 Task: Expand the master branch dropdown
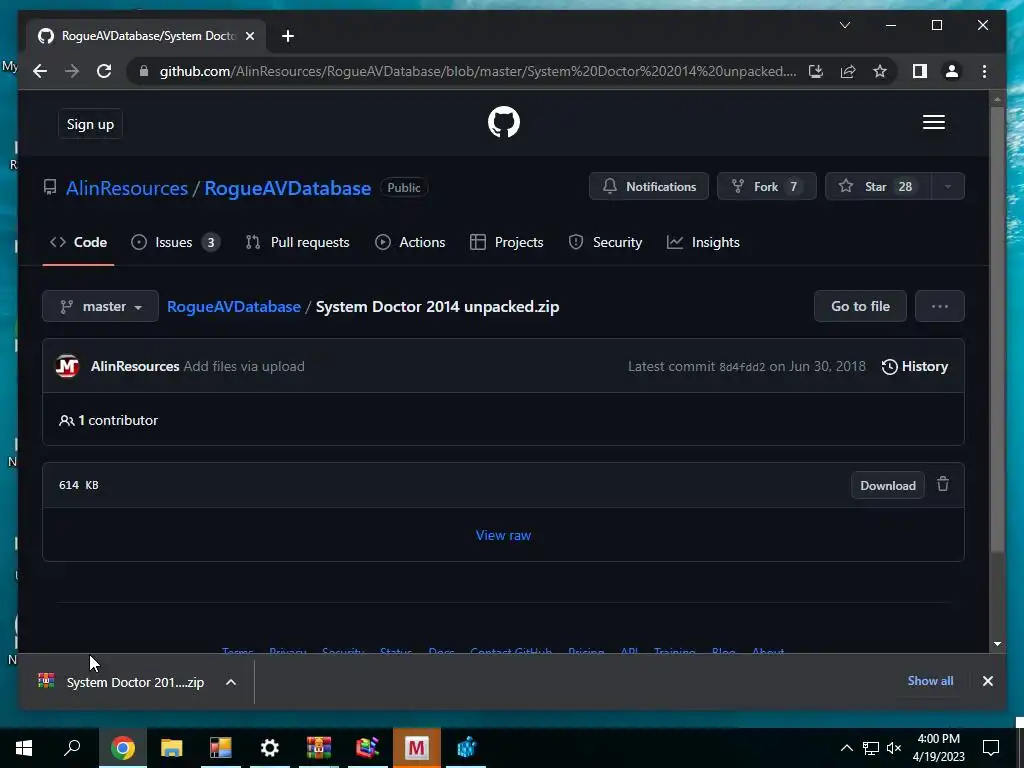click(x=101, y=306)
